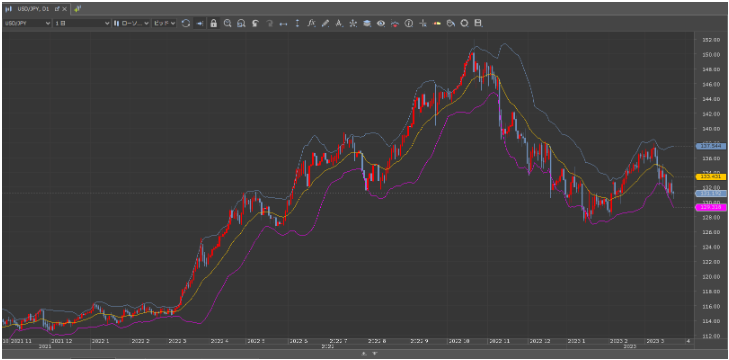Click the add new chart tab icon

pyautogui.click(x=77, y=9)
